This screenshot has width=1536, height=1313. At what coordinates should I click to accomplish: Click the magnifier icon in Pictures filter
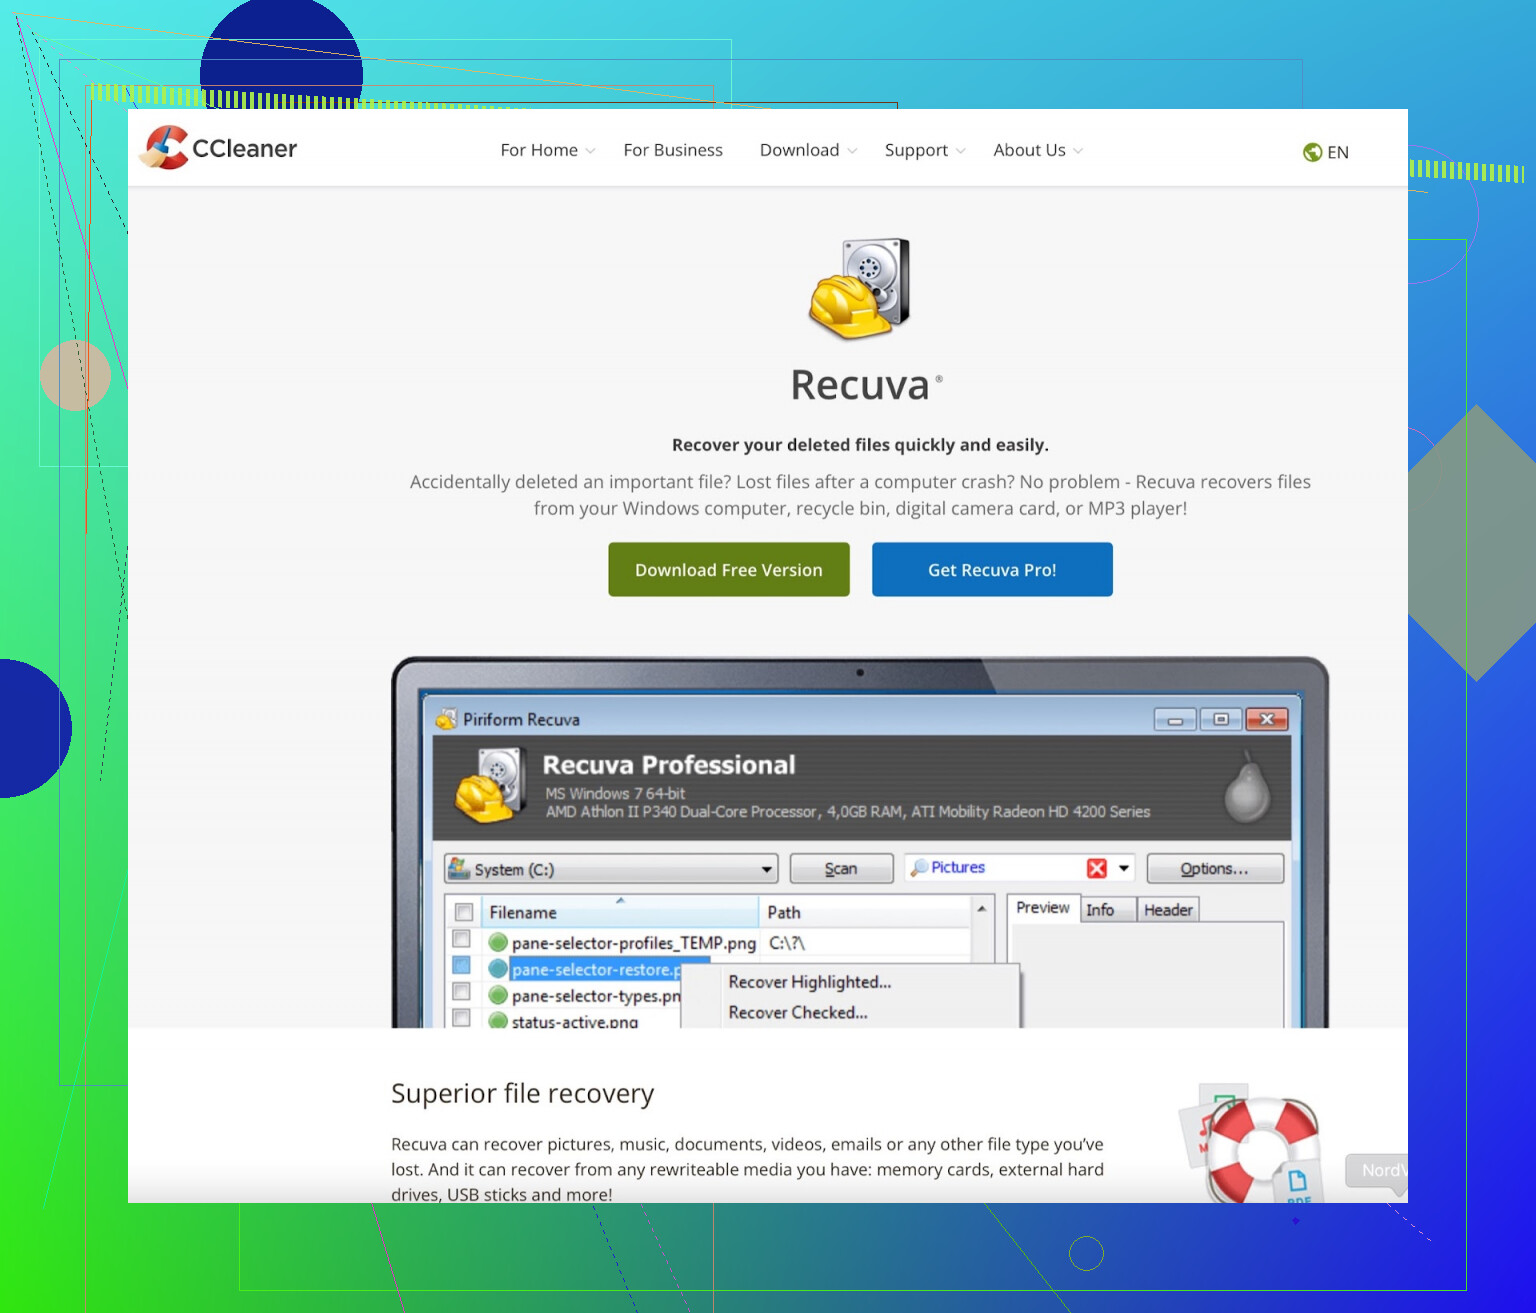tap(919, 868)
